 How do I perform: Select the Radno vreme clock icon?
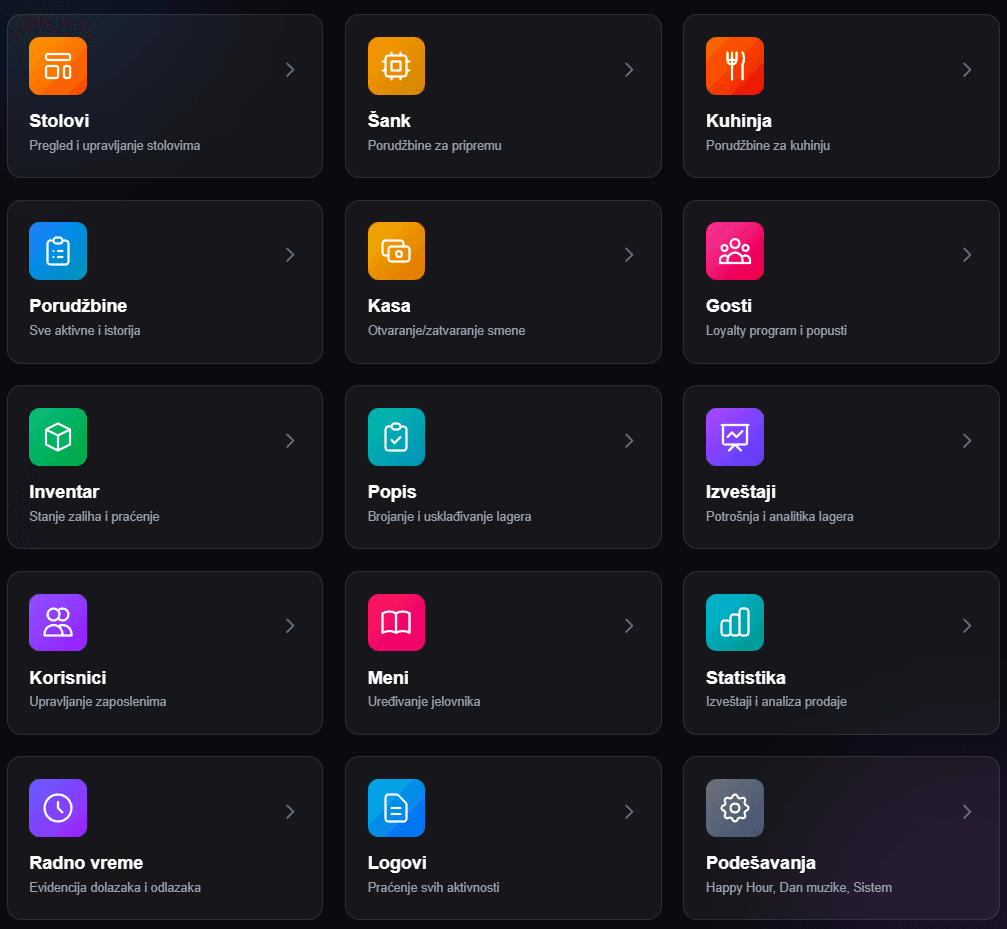click(58, 808)
